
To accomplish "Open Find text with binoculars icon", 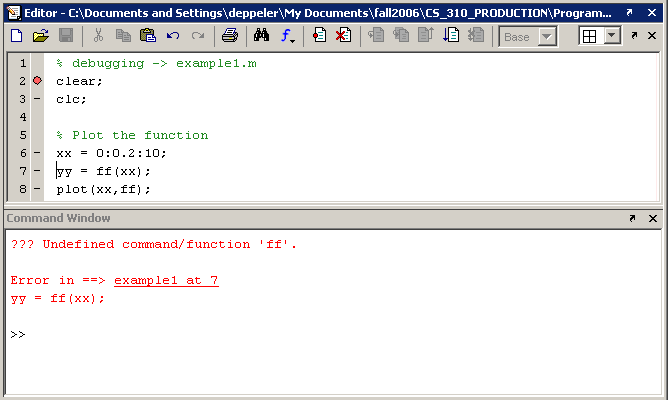I will (x=262, y=36).
